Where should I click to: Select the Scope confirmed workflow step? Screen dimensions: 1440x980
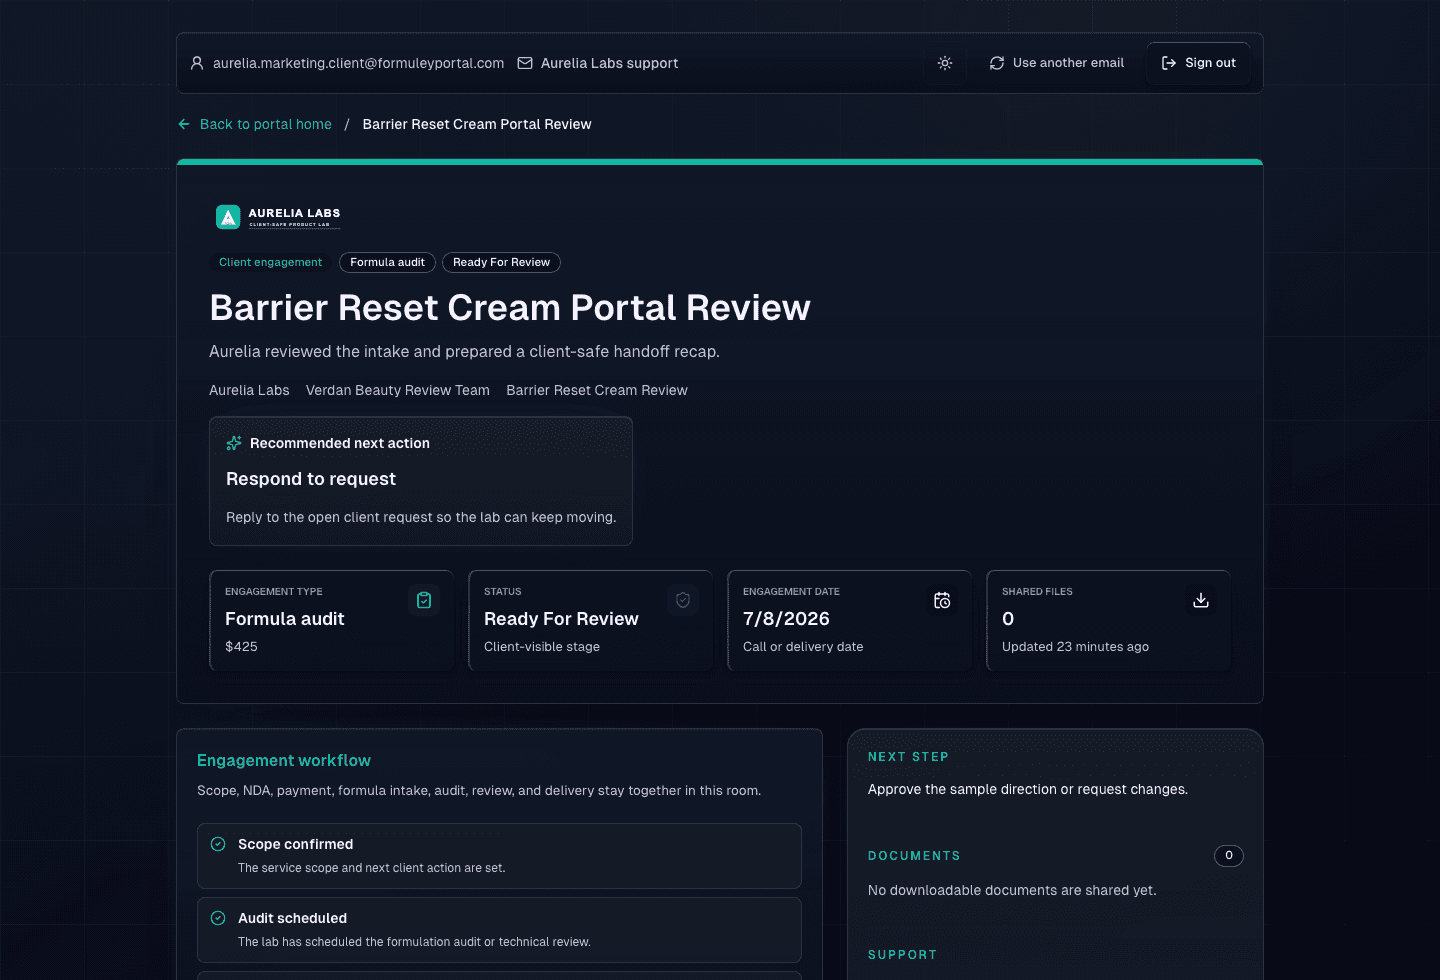[x=499, y=856]
